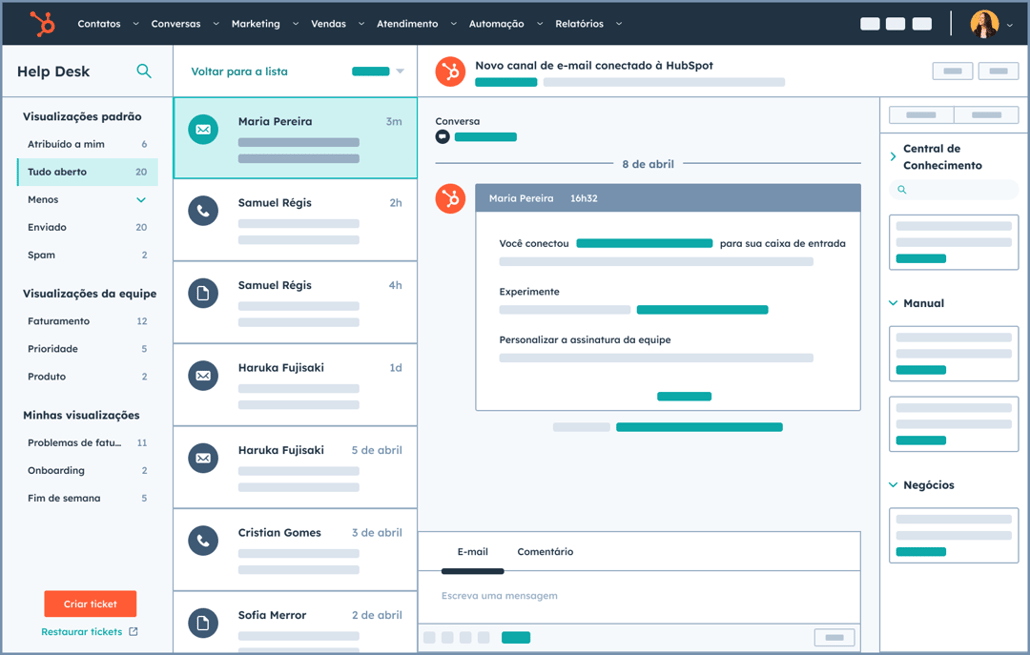The height and width of the screenshot is (655, 1030).
Task: Open the Help Desk search icon
Action: coord(144,71)
